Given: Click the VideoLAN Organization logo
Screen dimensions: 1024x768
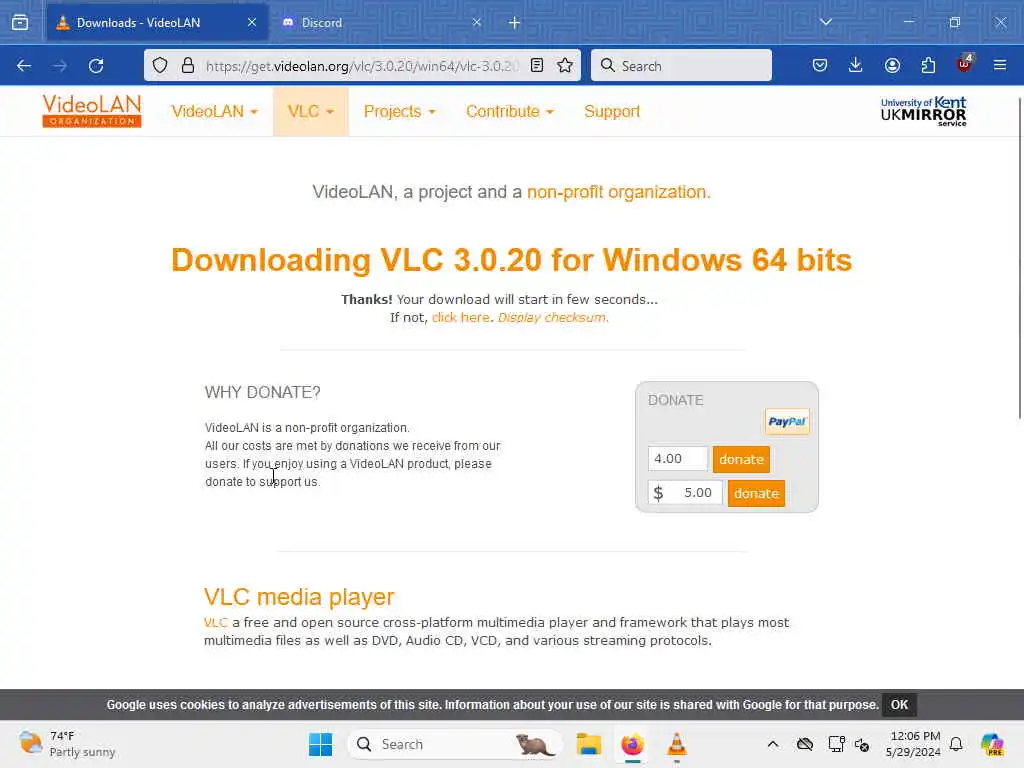Looking at the screenshot, I should click(92, 111).
